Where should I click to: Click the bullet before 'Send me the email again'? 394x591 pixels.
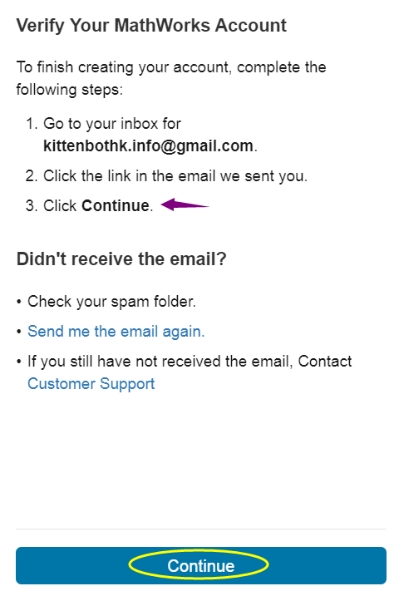tap(19, 332)
